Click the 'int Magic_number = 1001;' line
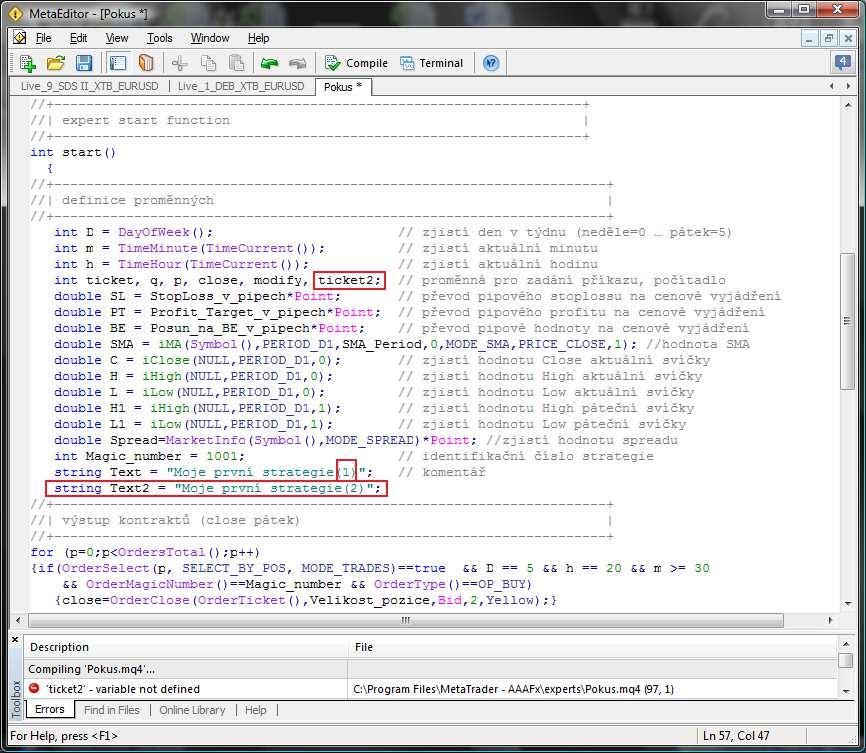 (x=149, y=456)
